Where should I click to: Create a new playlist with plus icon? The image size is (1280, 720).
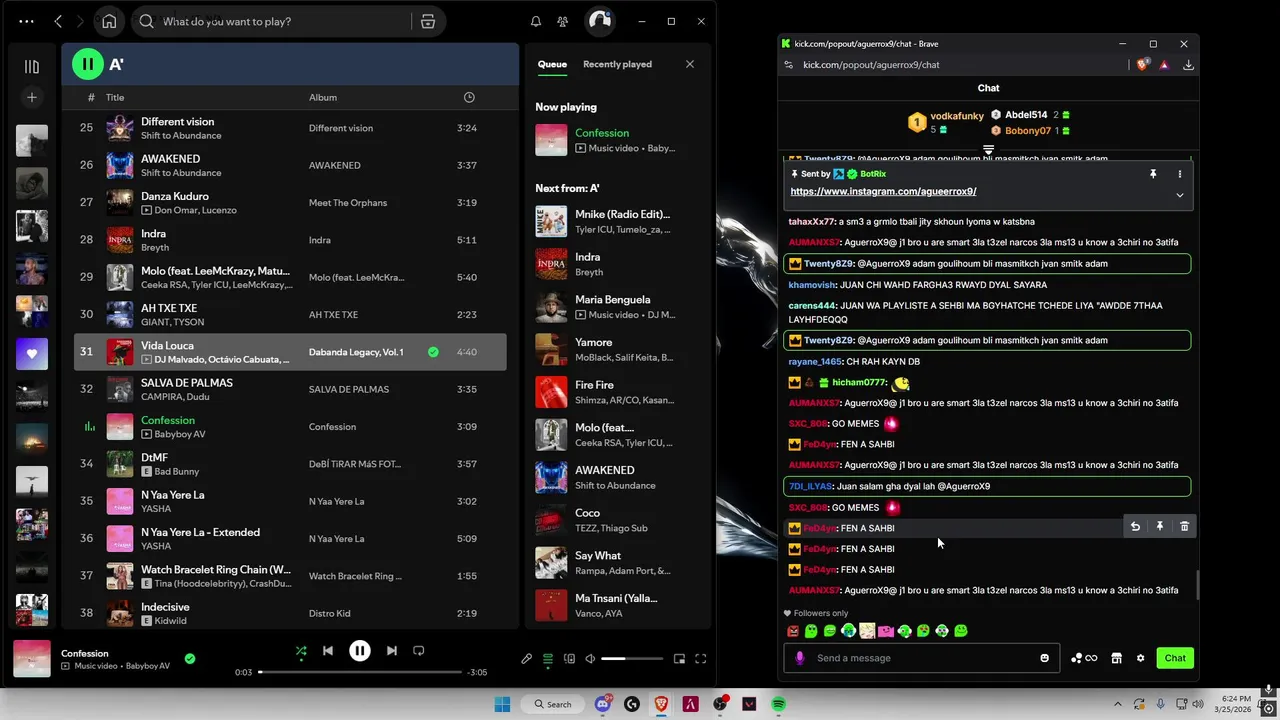(x=32, y=97)
